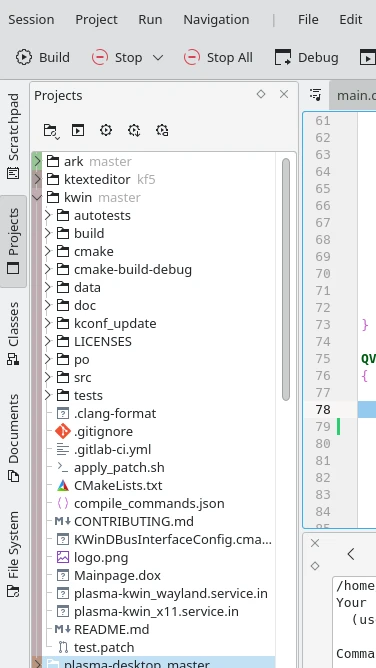Click the Debug toolbar button

pos(307,58)
